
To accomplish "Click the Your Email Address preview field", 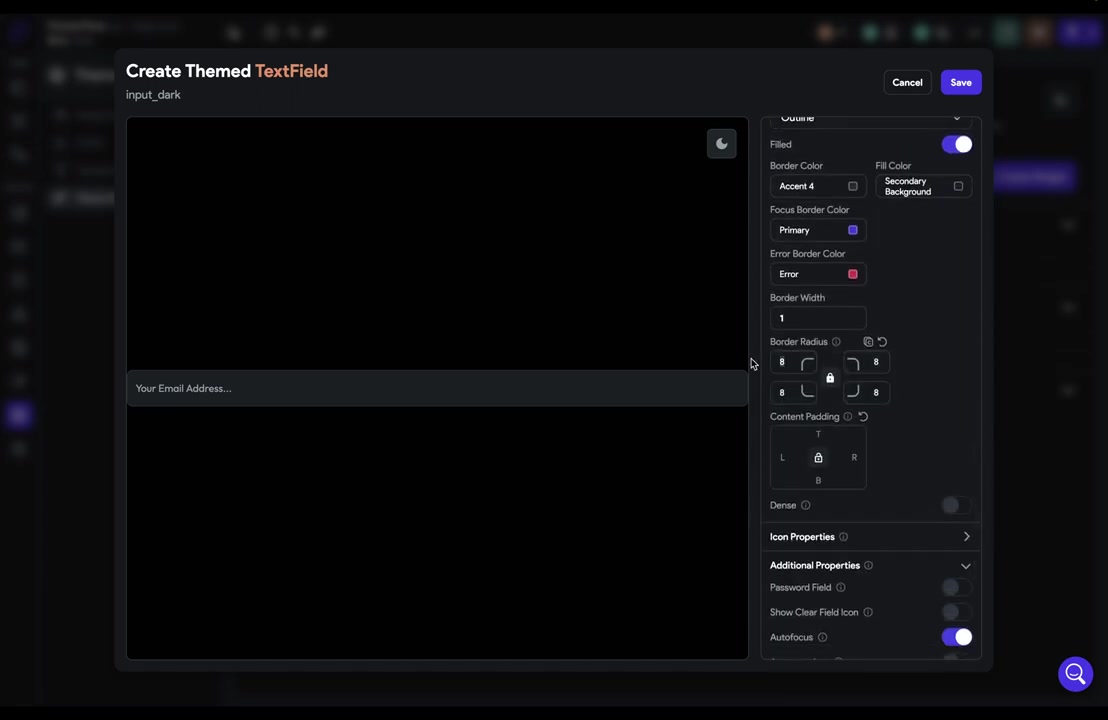I will coord(437,389).
